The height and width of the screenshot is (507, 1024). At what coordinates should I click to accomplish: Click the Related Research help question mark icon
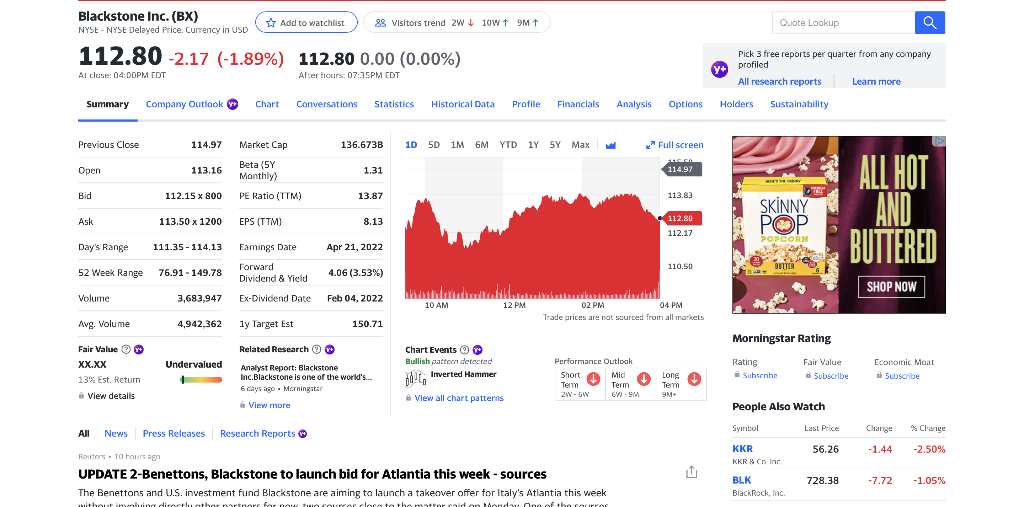tap(317, 350)
